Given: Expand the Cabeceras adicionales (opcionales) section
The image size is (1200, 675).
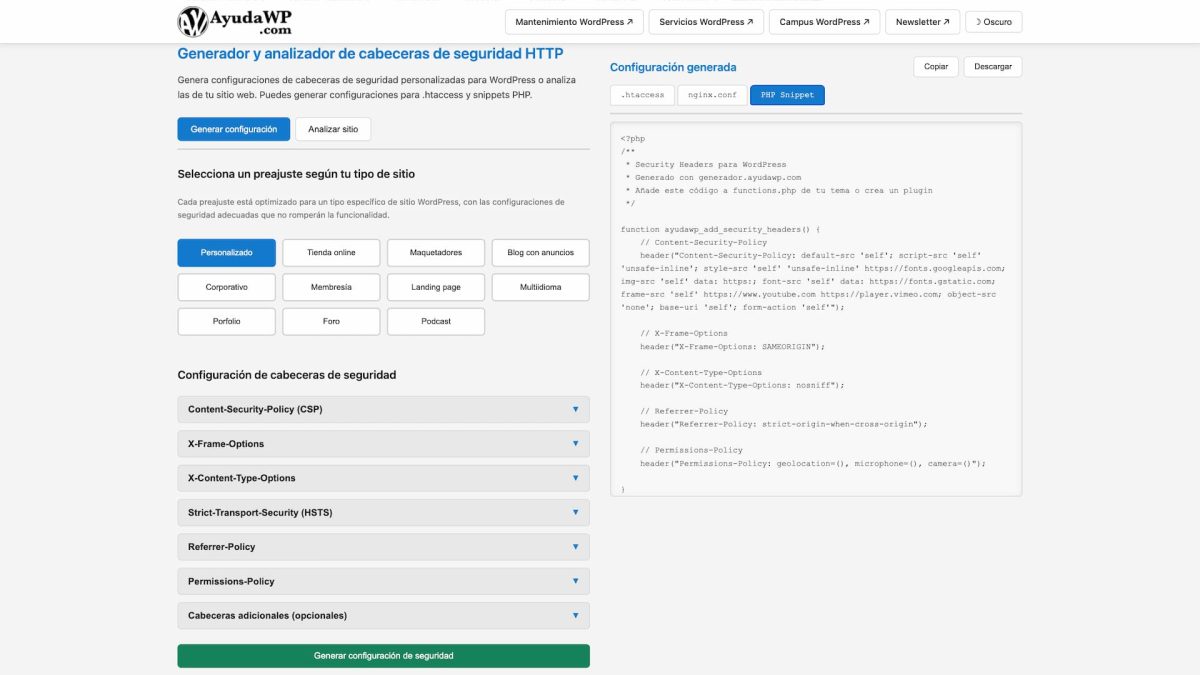Looking at the screenshot, I should click(x=383, y=616).
